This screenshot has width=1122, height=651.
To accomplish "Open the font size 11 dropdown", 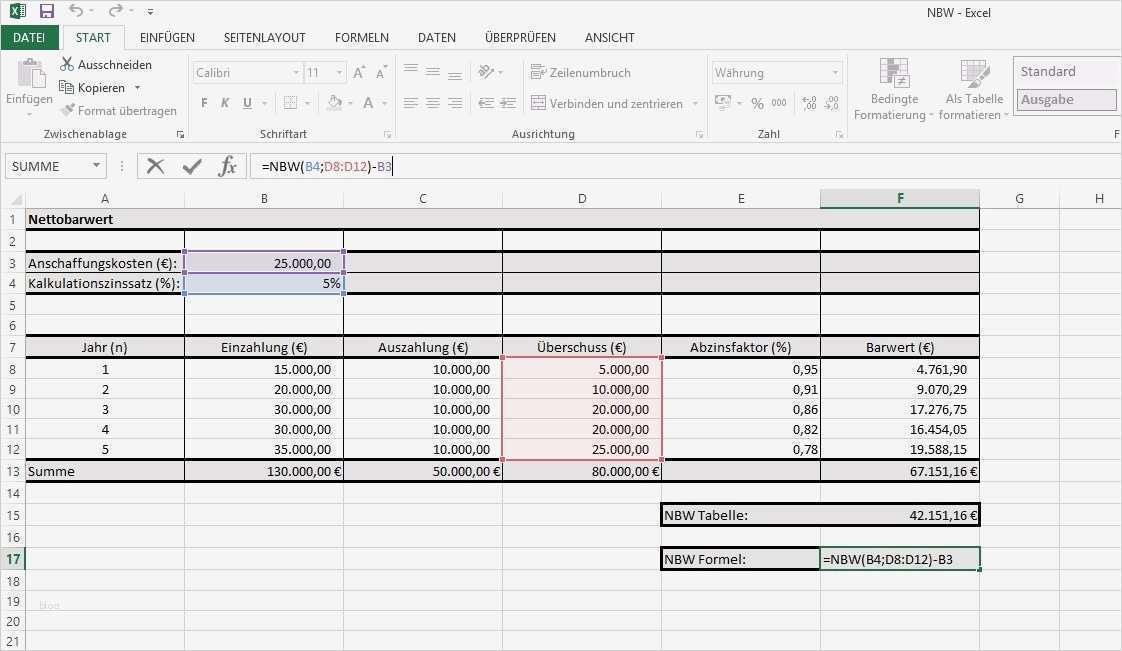I will [x=339, y=72].
